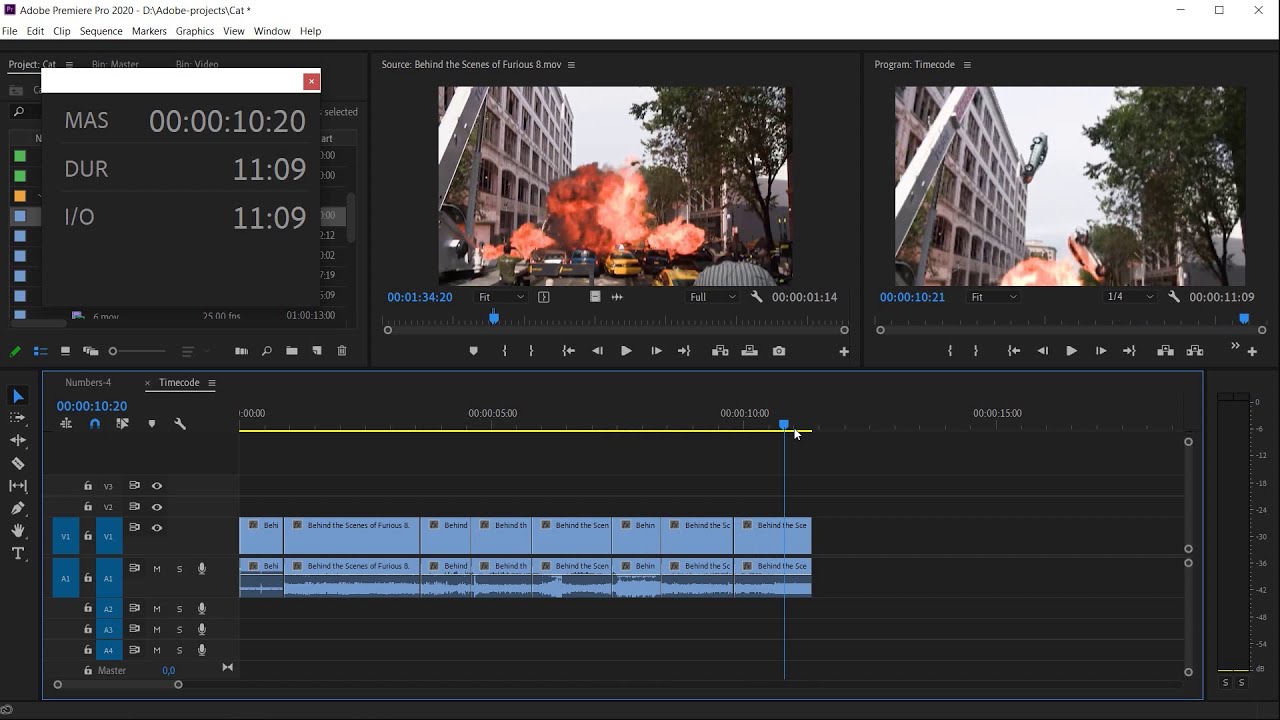Click Lift in the Program monitor
Screen dimensions: 1280x720
tap(1165, 351)
